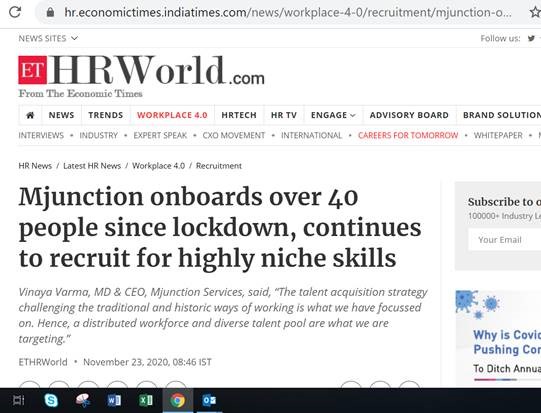The width and height of the screenshot is (541, 413).
Task: Open the HRTECH menu item
Action: pos(239,115)
